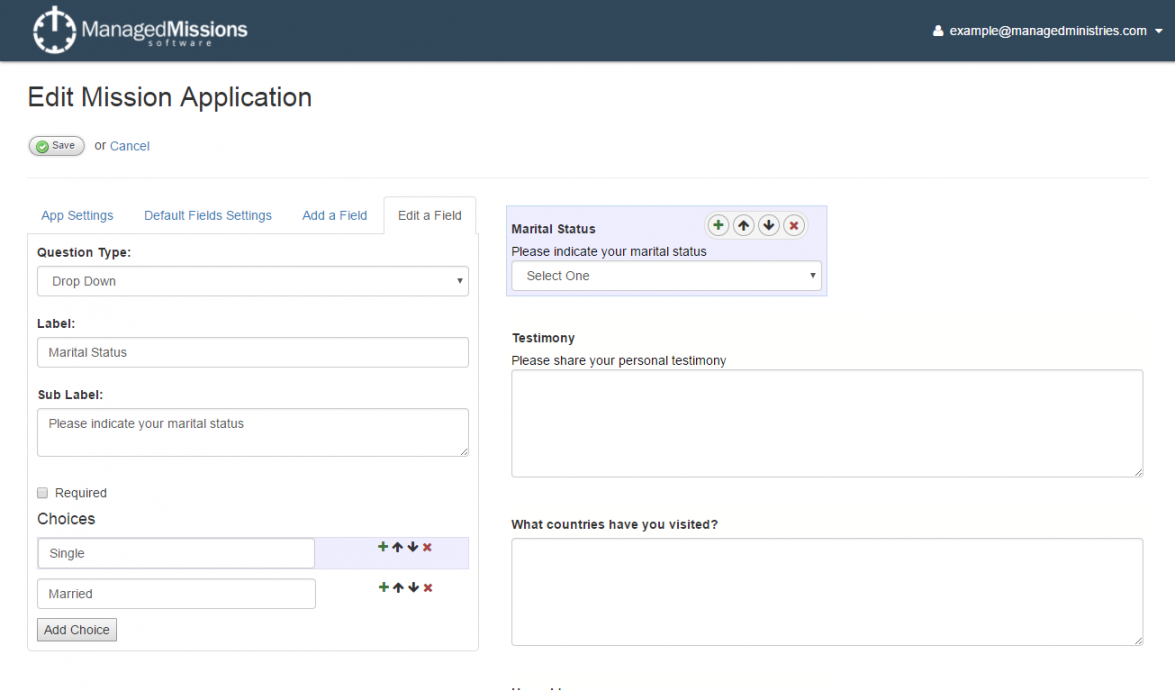Click the Add Choice button

77,630
